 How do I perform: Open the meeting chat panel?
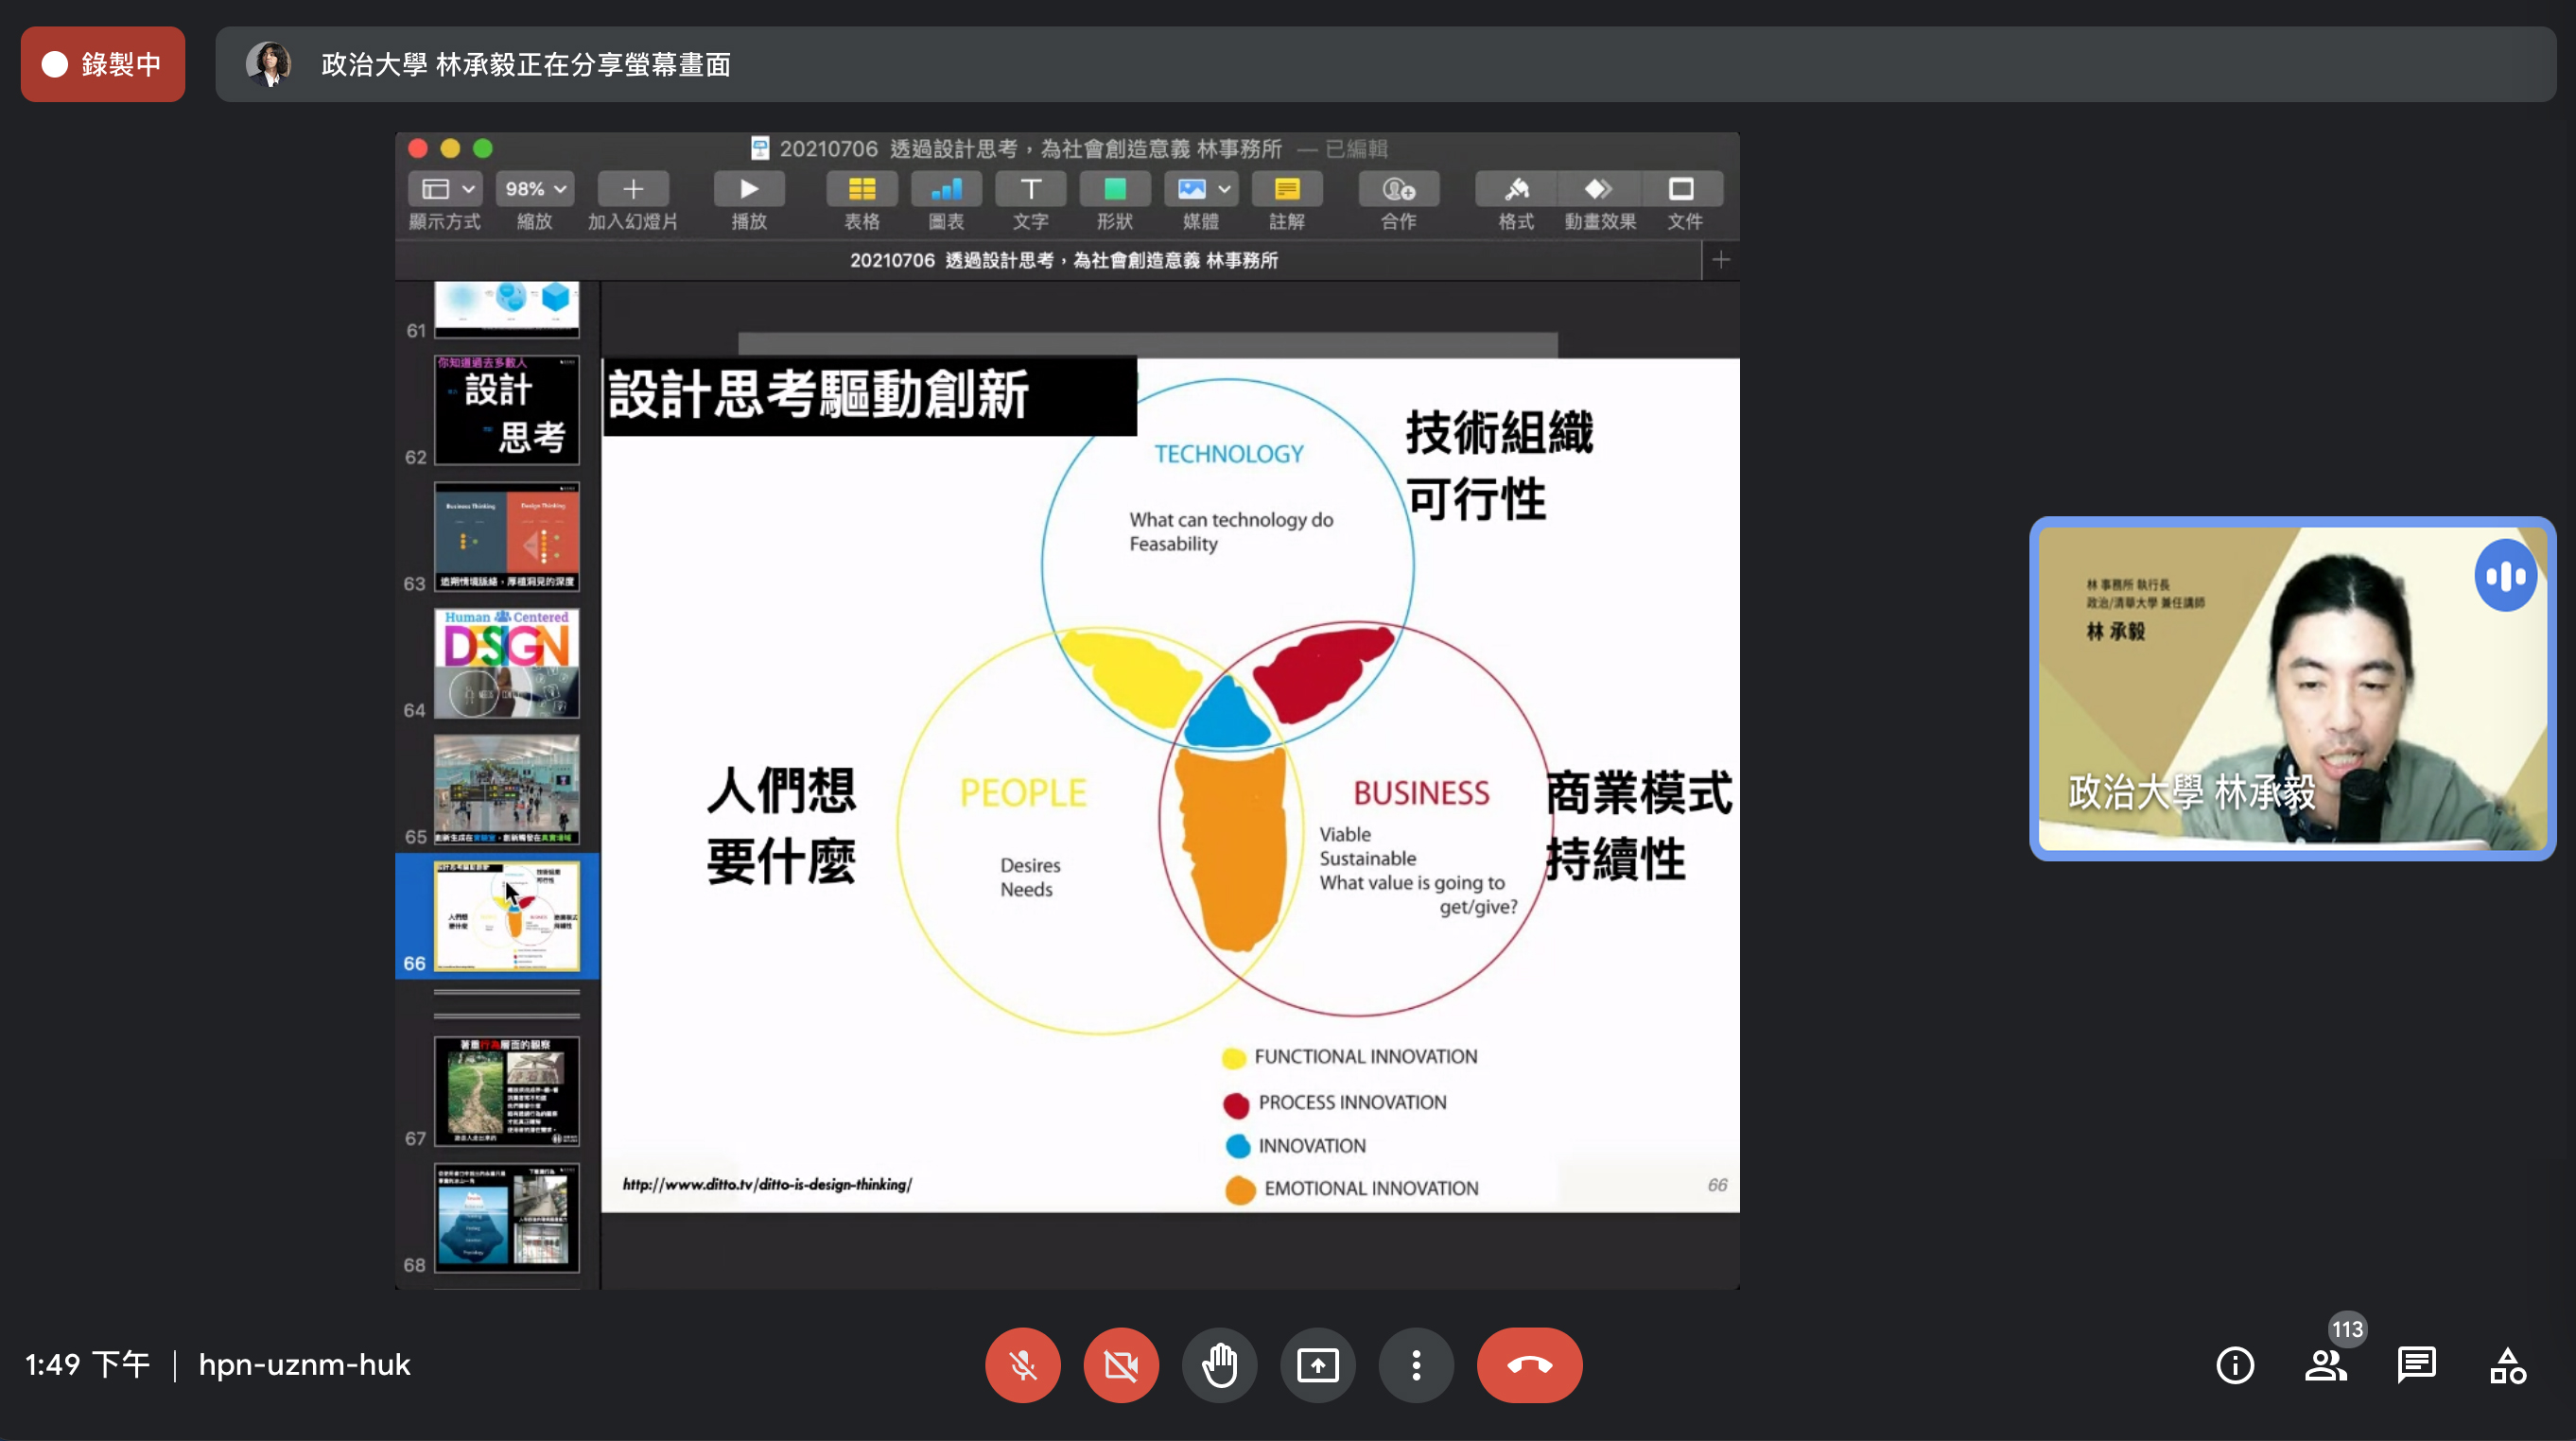2416,1365
